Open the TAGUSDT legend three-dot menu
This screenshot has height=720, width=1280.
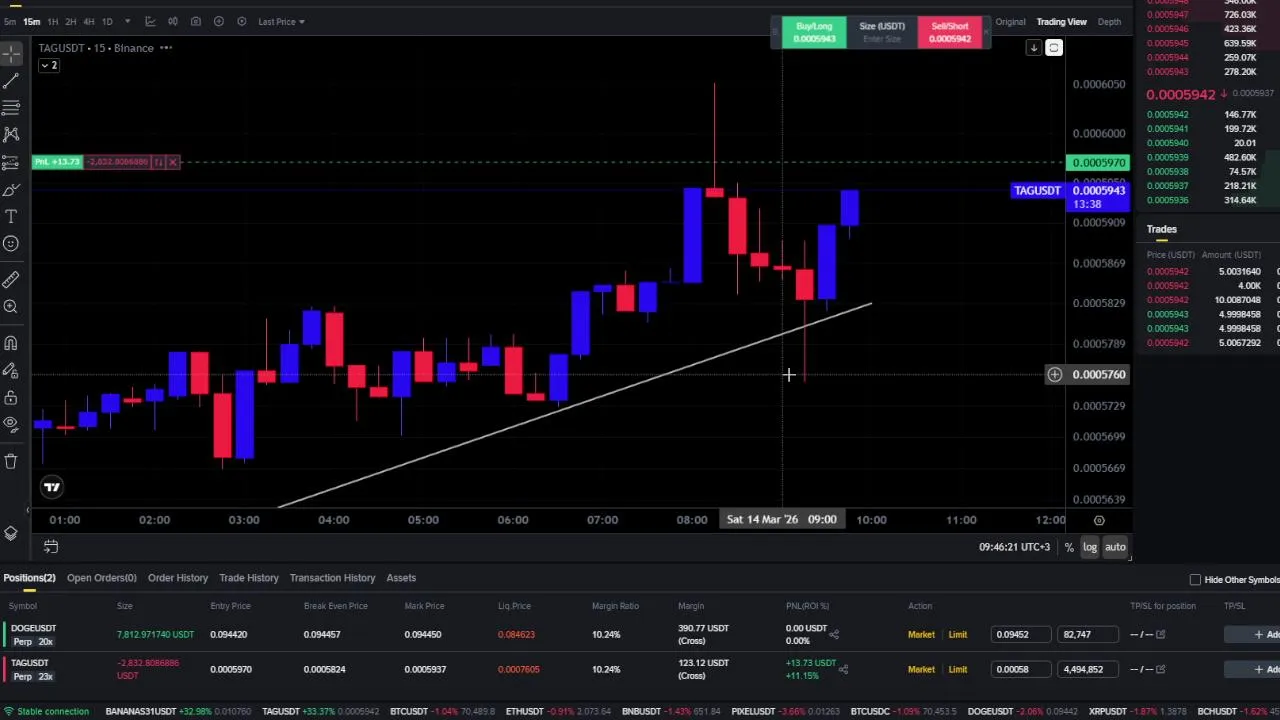(x=166, y=48)
